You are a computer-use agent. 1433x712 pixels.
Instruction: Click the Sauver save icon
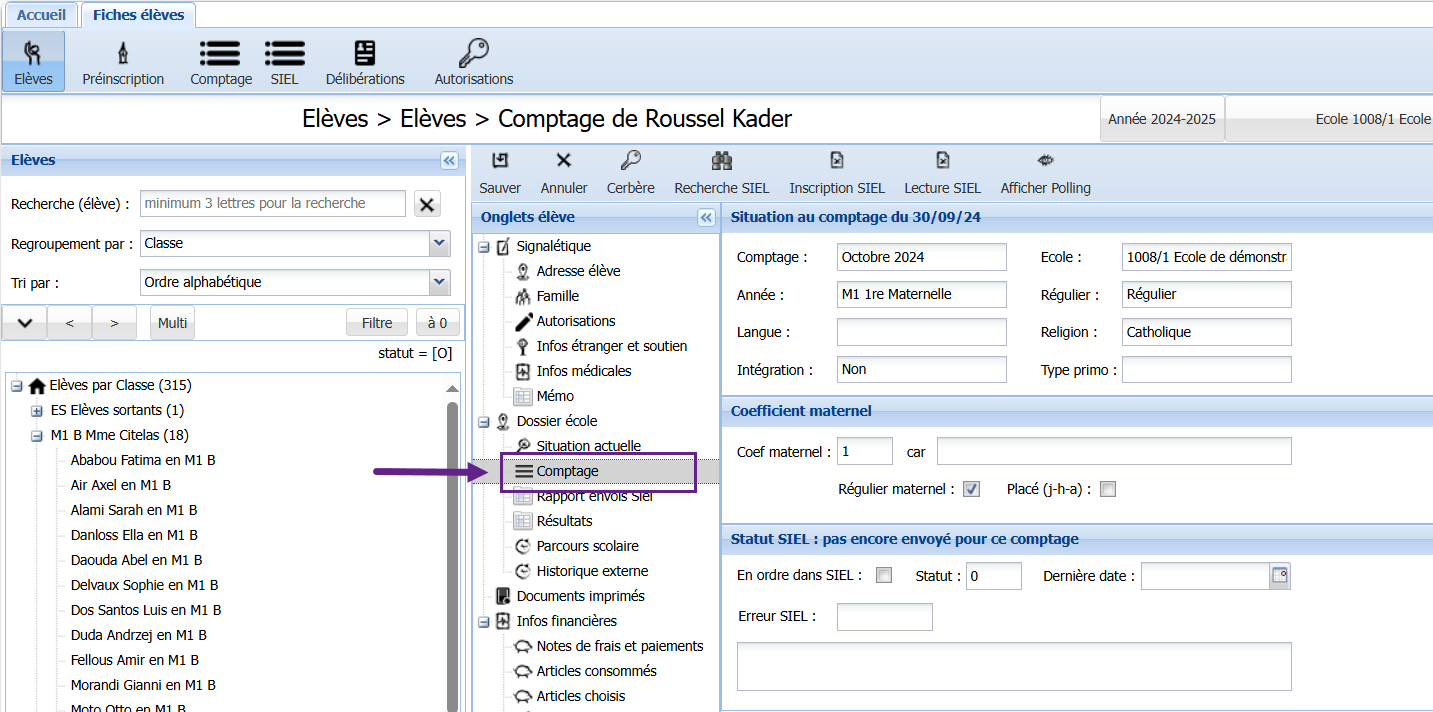[500, 161]
